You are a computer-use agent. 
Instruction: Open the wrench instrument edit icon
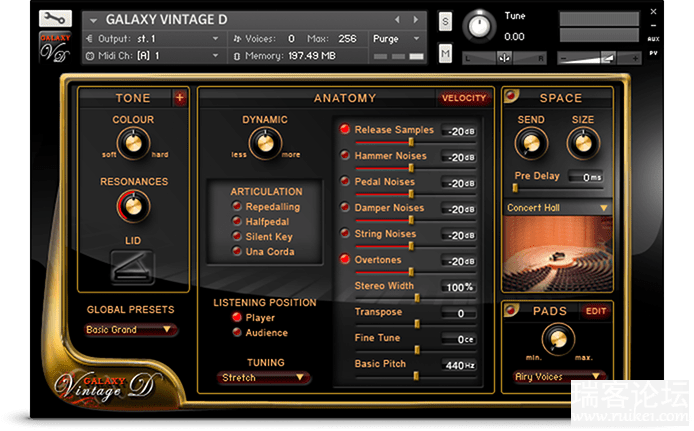[55, 19]
